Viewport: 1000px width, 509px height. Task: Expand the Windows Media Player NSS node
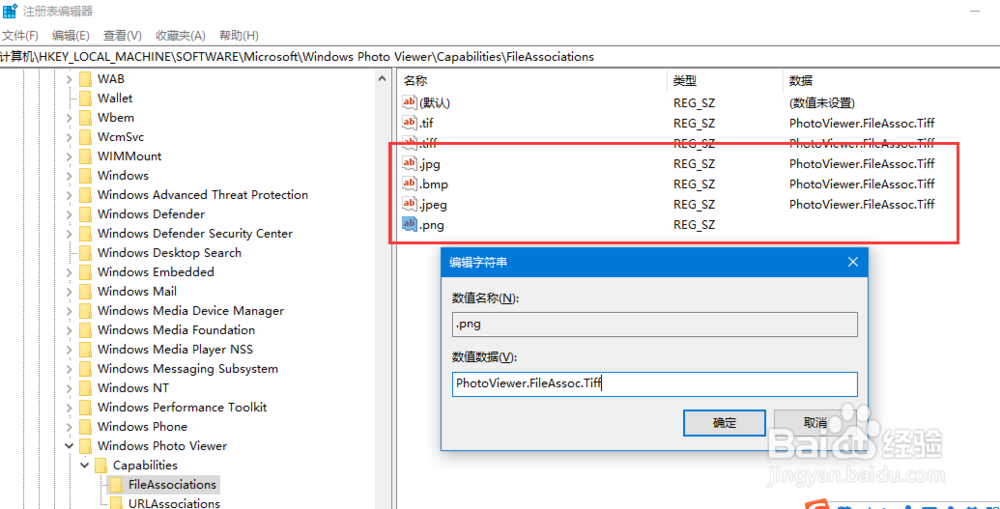click(69, 350)
